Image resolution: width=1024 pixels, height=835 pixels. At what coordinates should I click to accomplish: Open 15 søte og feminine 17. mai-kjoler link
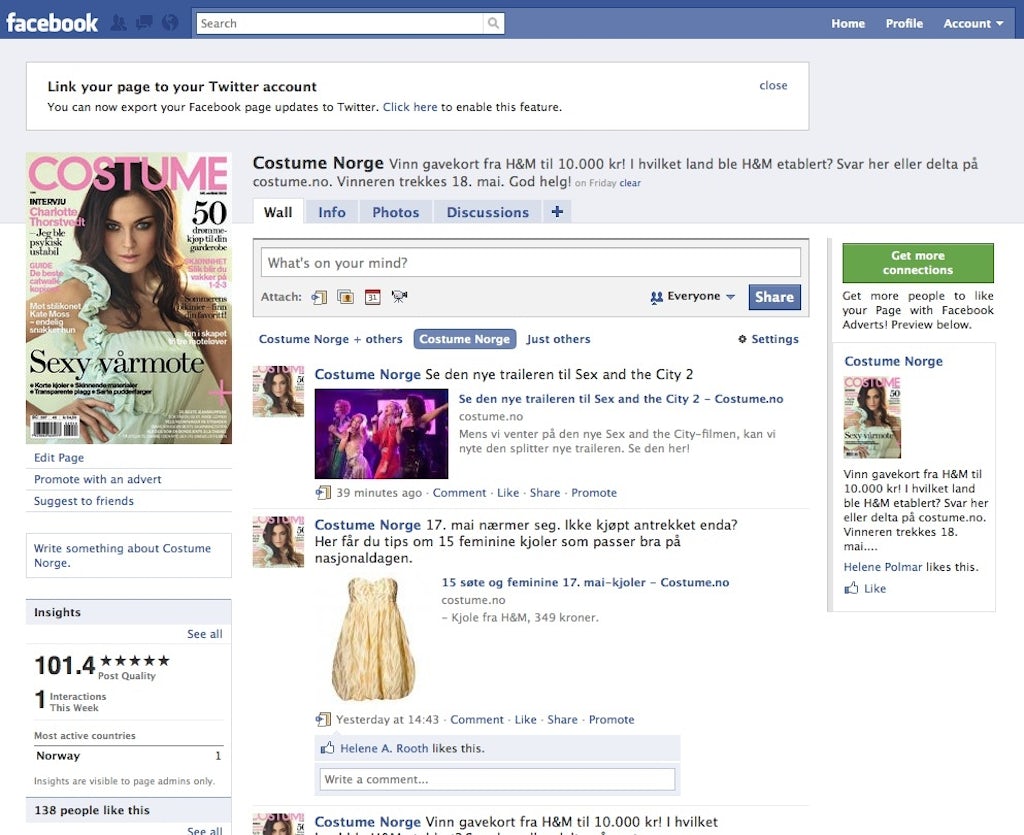[x=585, y=582]
